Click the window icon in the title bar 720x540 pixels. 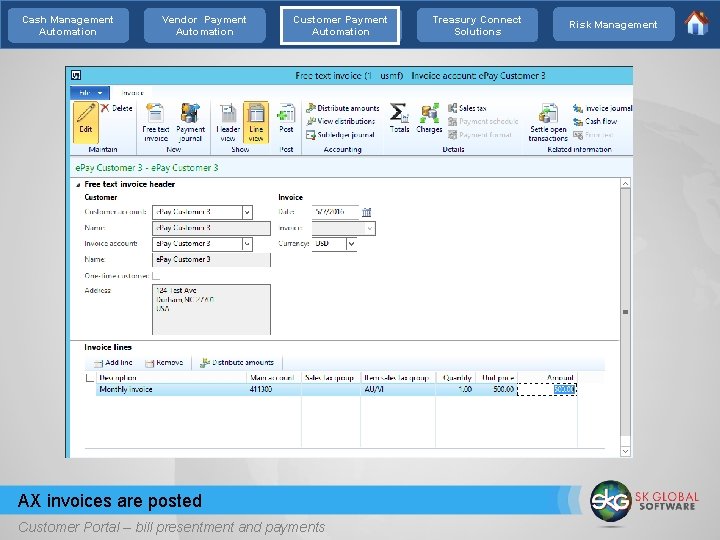pyautogui.click(x=76, y=75)
